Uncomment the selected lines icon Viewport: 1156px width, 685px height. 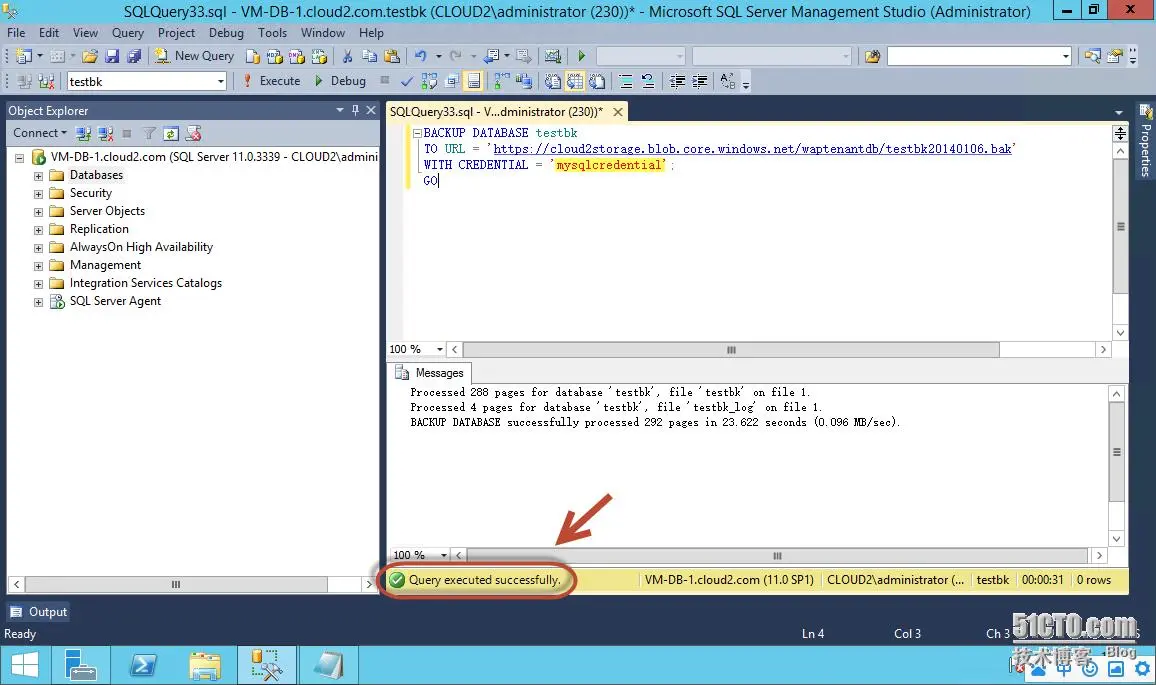tap(648, 81)
